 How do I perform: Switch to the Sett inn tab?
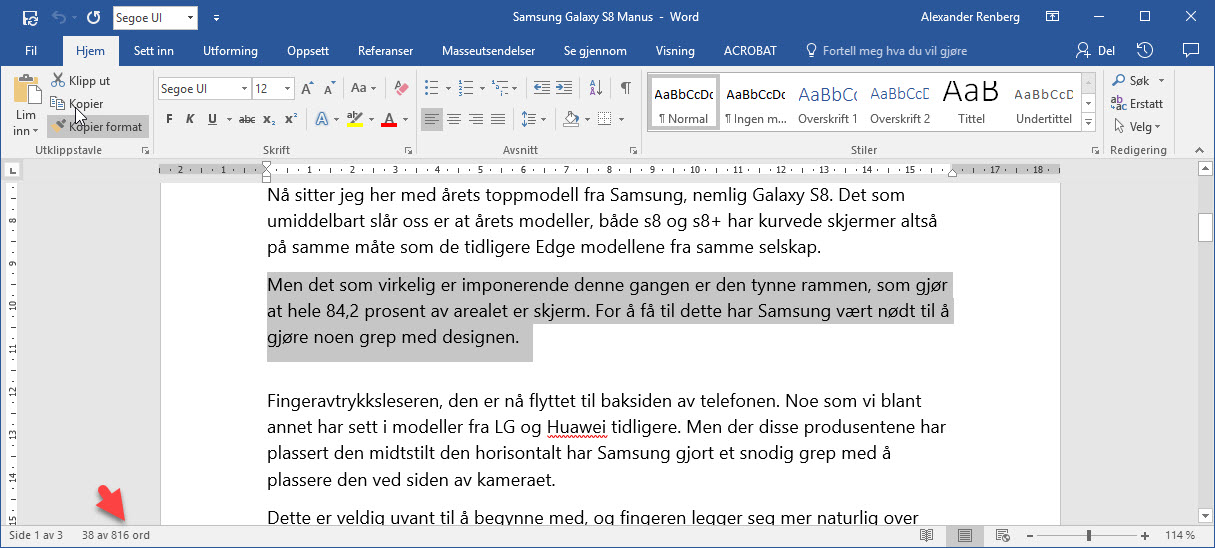(x=154, y=51)
